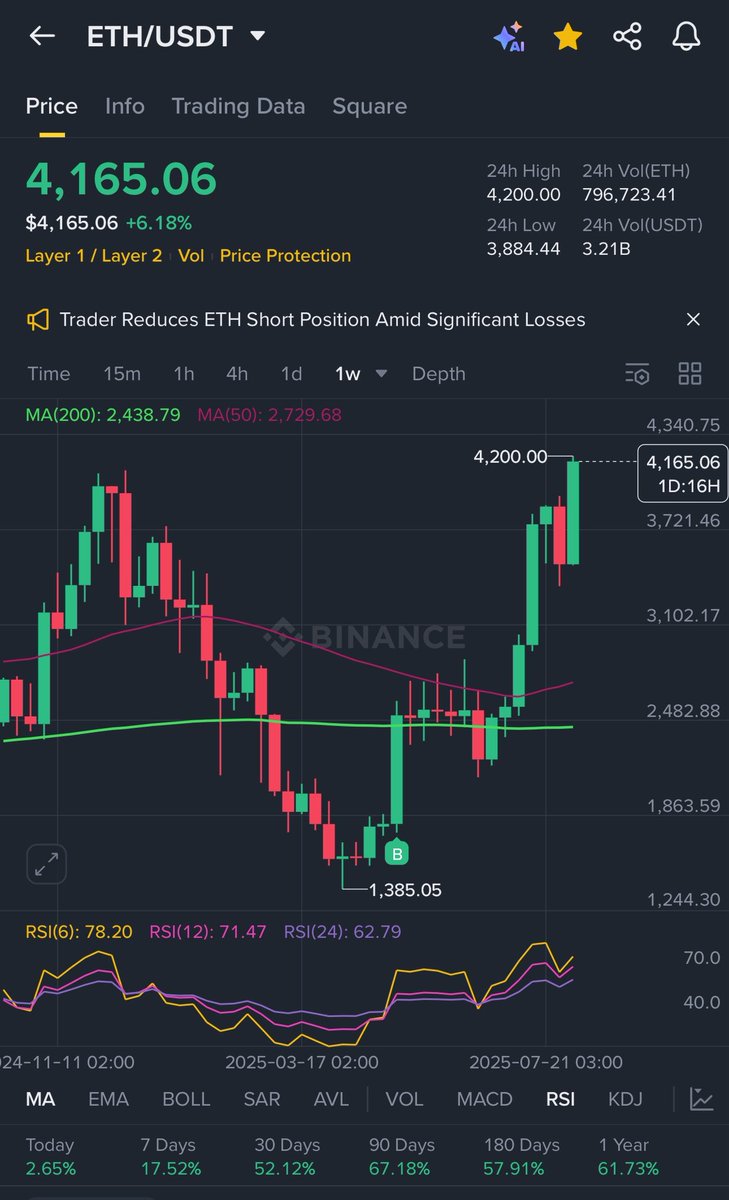Switch to the Depth chart view

tap(439, 374)
